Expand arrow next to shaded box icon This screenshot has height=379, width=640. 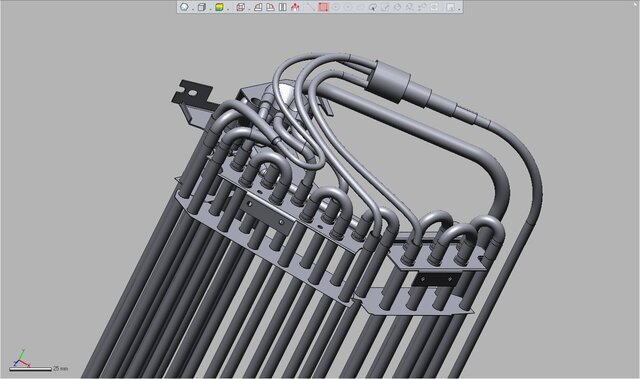(x=210, y=9)
